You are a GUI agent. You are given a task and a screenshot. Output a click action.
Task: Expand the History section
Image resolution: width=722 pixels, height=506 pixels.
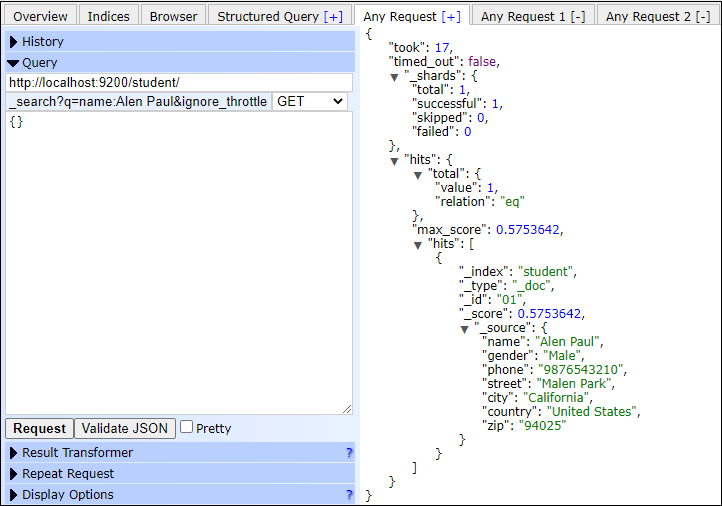[x=180, y=41]
